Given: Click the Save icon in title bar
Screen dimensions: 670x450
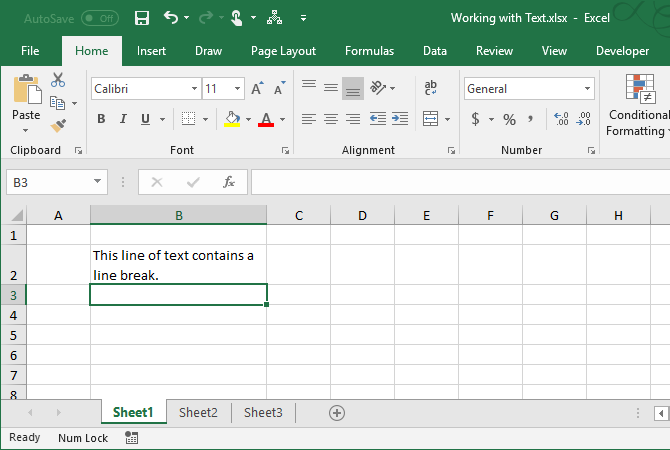Looking at the screenshot, I should (x=142, y=18).
